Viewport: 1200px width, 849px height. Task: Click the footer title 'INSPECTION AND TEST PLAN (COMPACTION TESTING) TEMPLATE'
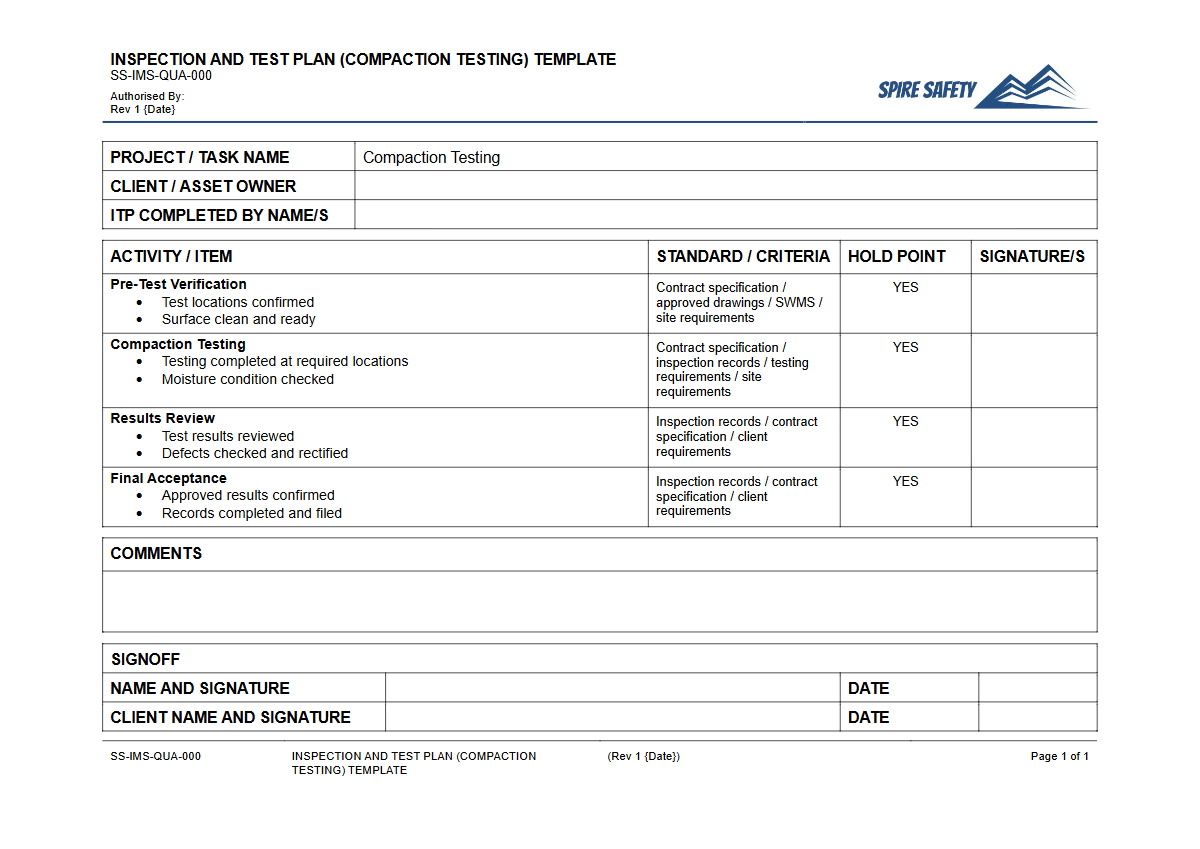(414, 763)
